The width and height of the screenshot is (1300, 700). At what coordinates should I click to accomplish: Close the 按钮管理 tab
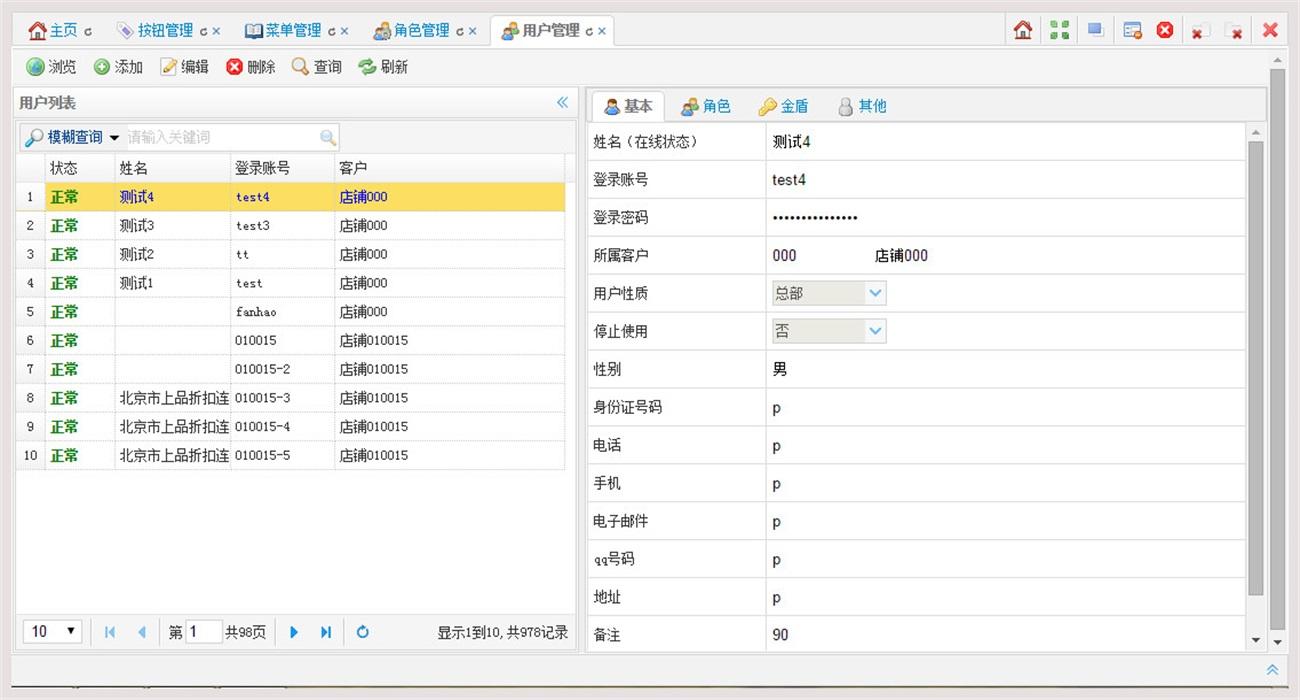[x=216, y=31]
